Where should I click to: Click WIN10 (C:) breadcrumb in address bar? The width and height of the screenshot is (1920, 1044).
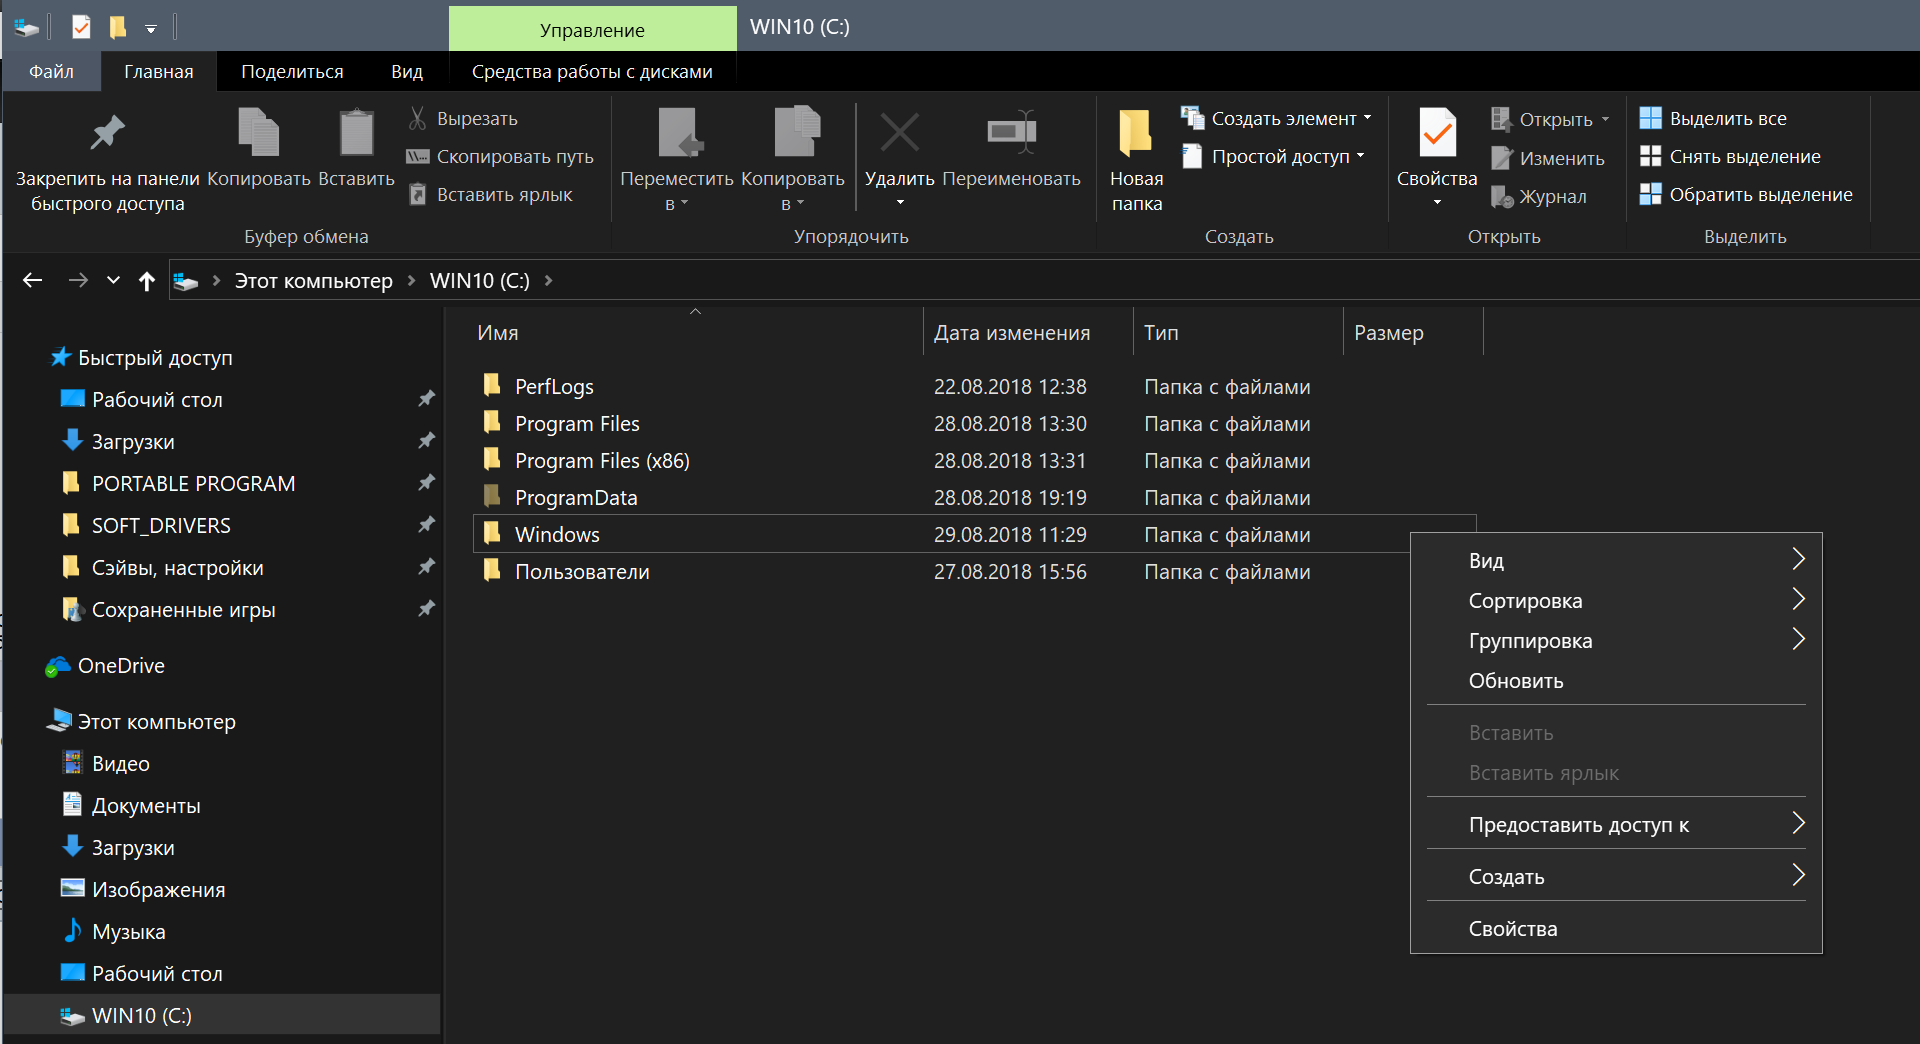click(x=480, y=281)
